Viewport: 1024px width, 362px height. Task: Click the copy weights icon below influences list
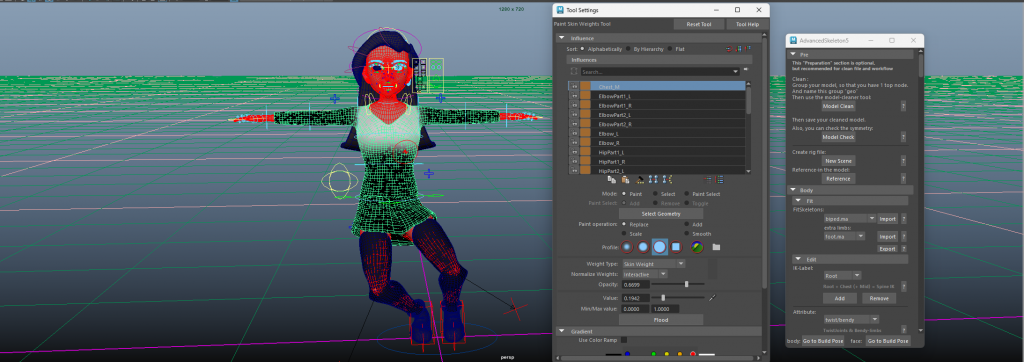coord(611,179)
